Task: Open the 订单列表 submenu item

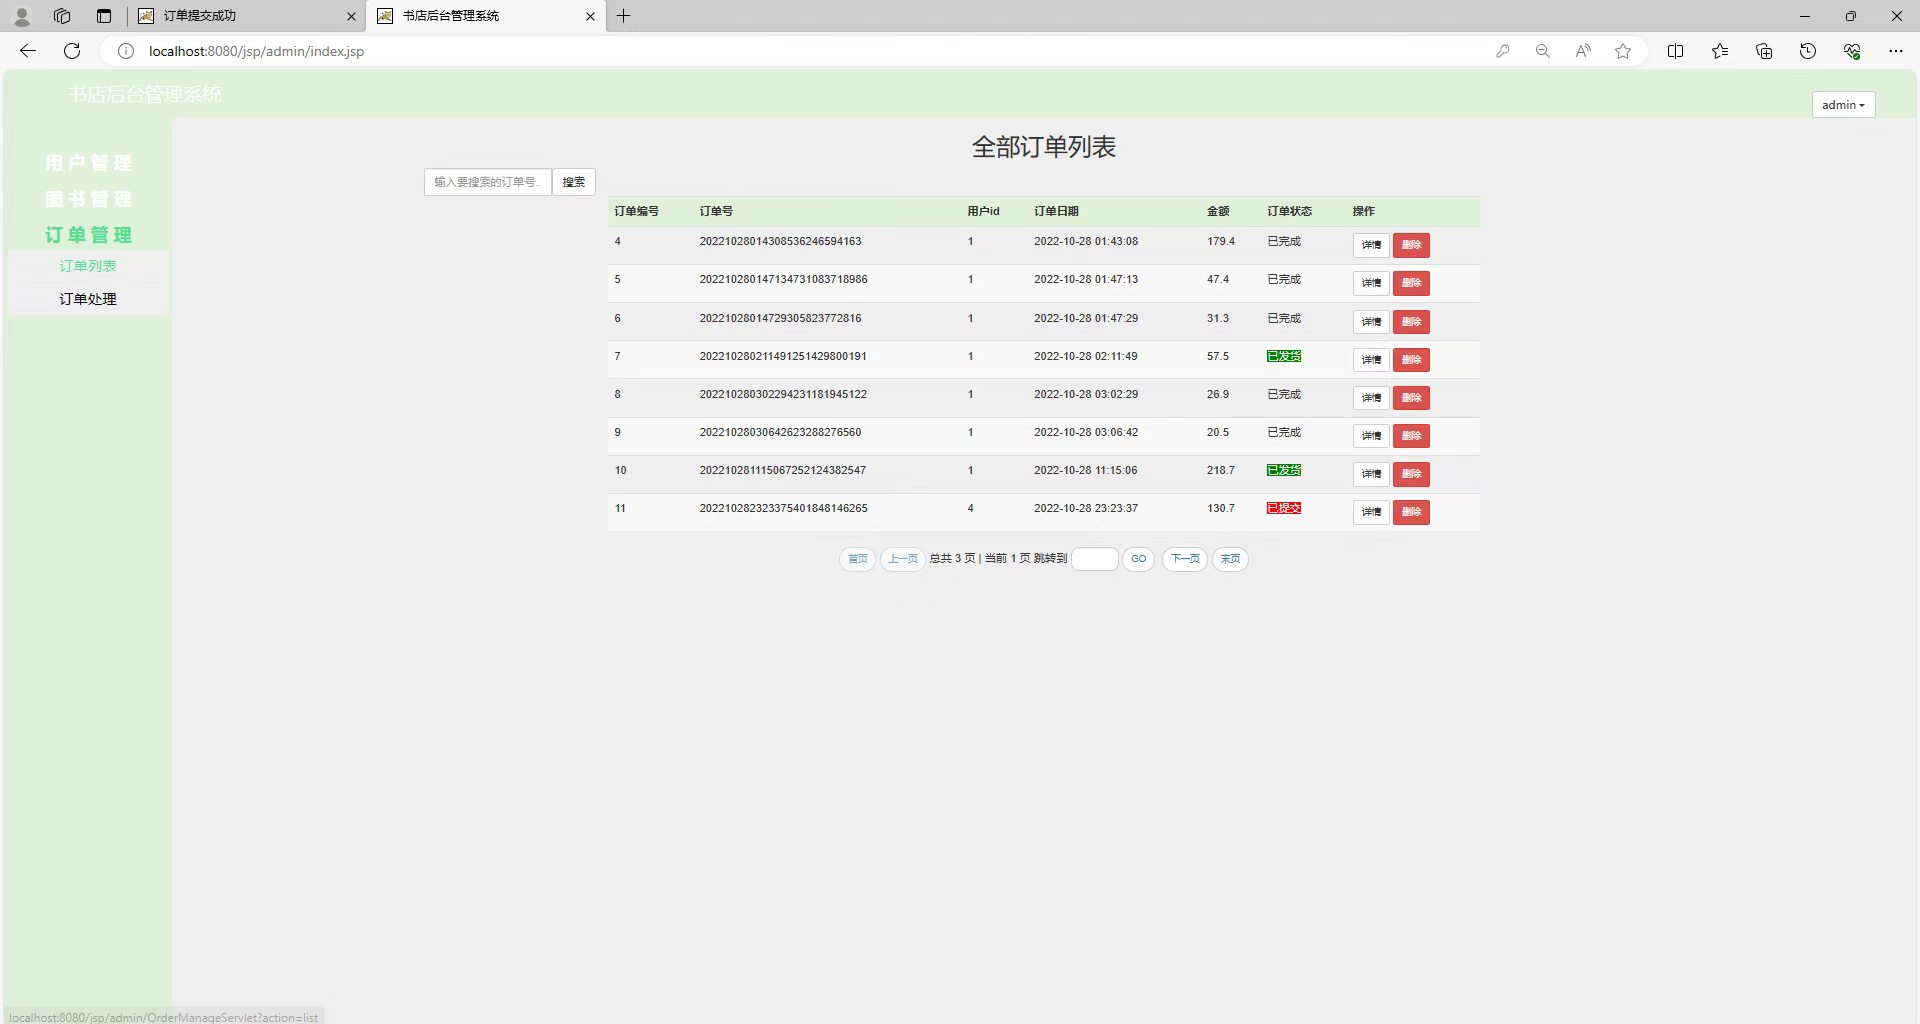Action: (x=88, y=266)
